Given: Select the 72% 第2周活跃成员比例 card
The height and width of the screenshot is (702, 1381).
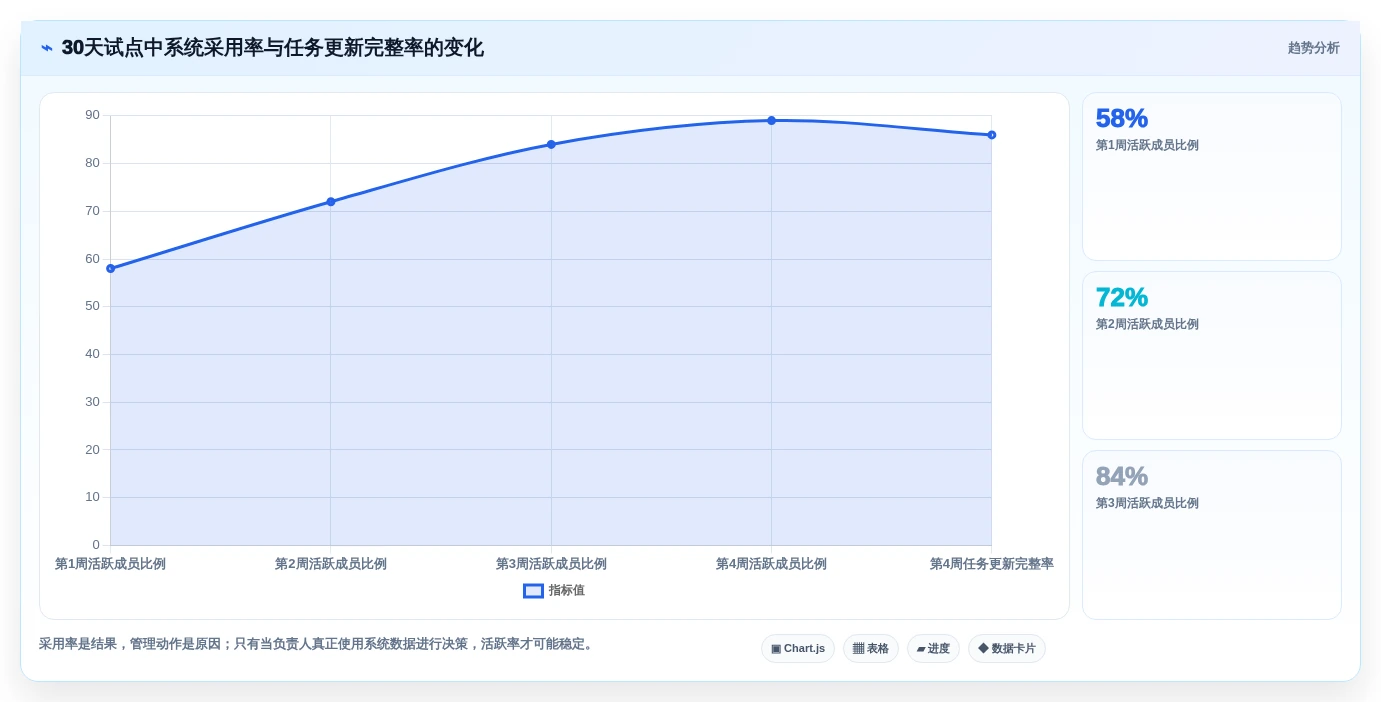Looking at the screenshot, I should coord(1212,356).
